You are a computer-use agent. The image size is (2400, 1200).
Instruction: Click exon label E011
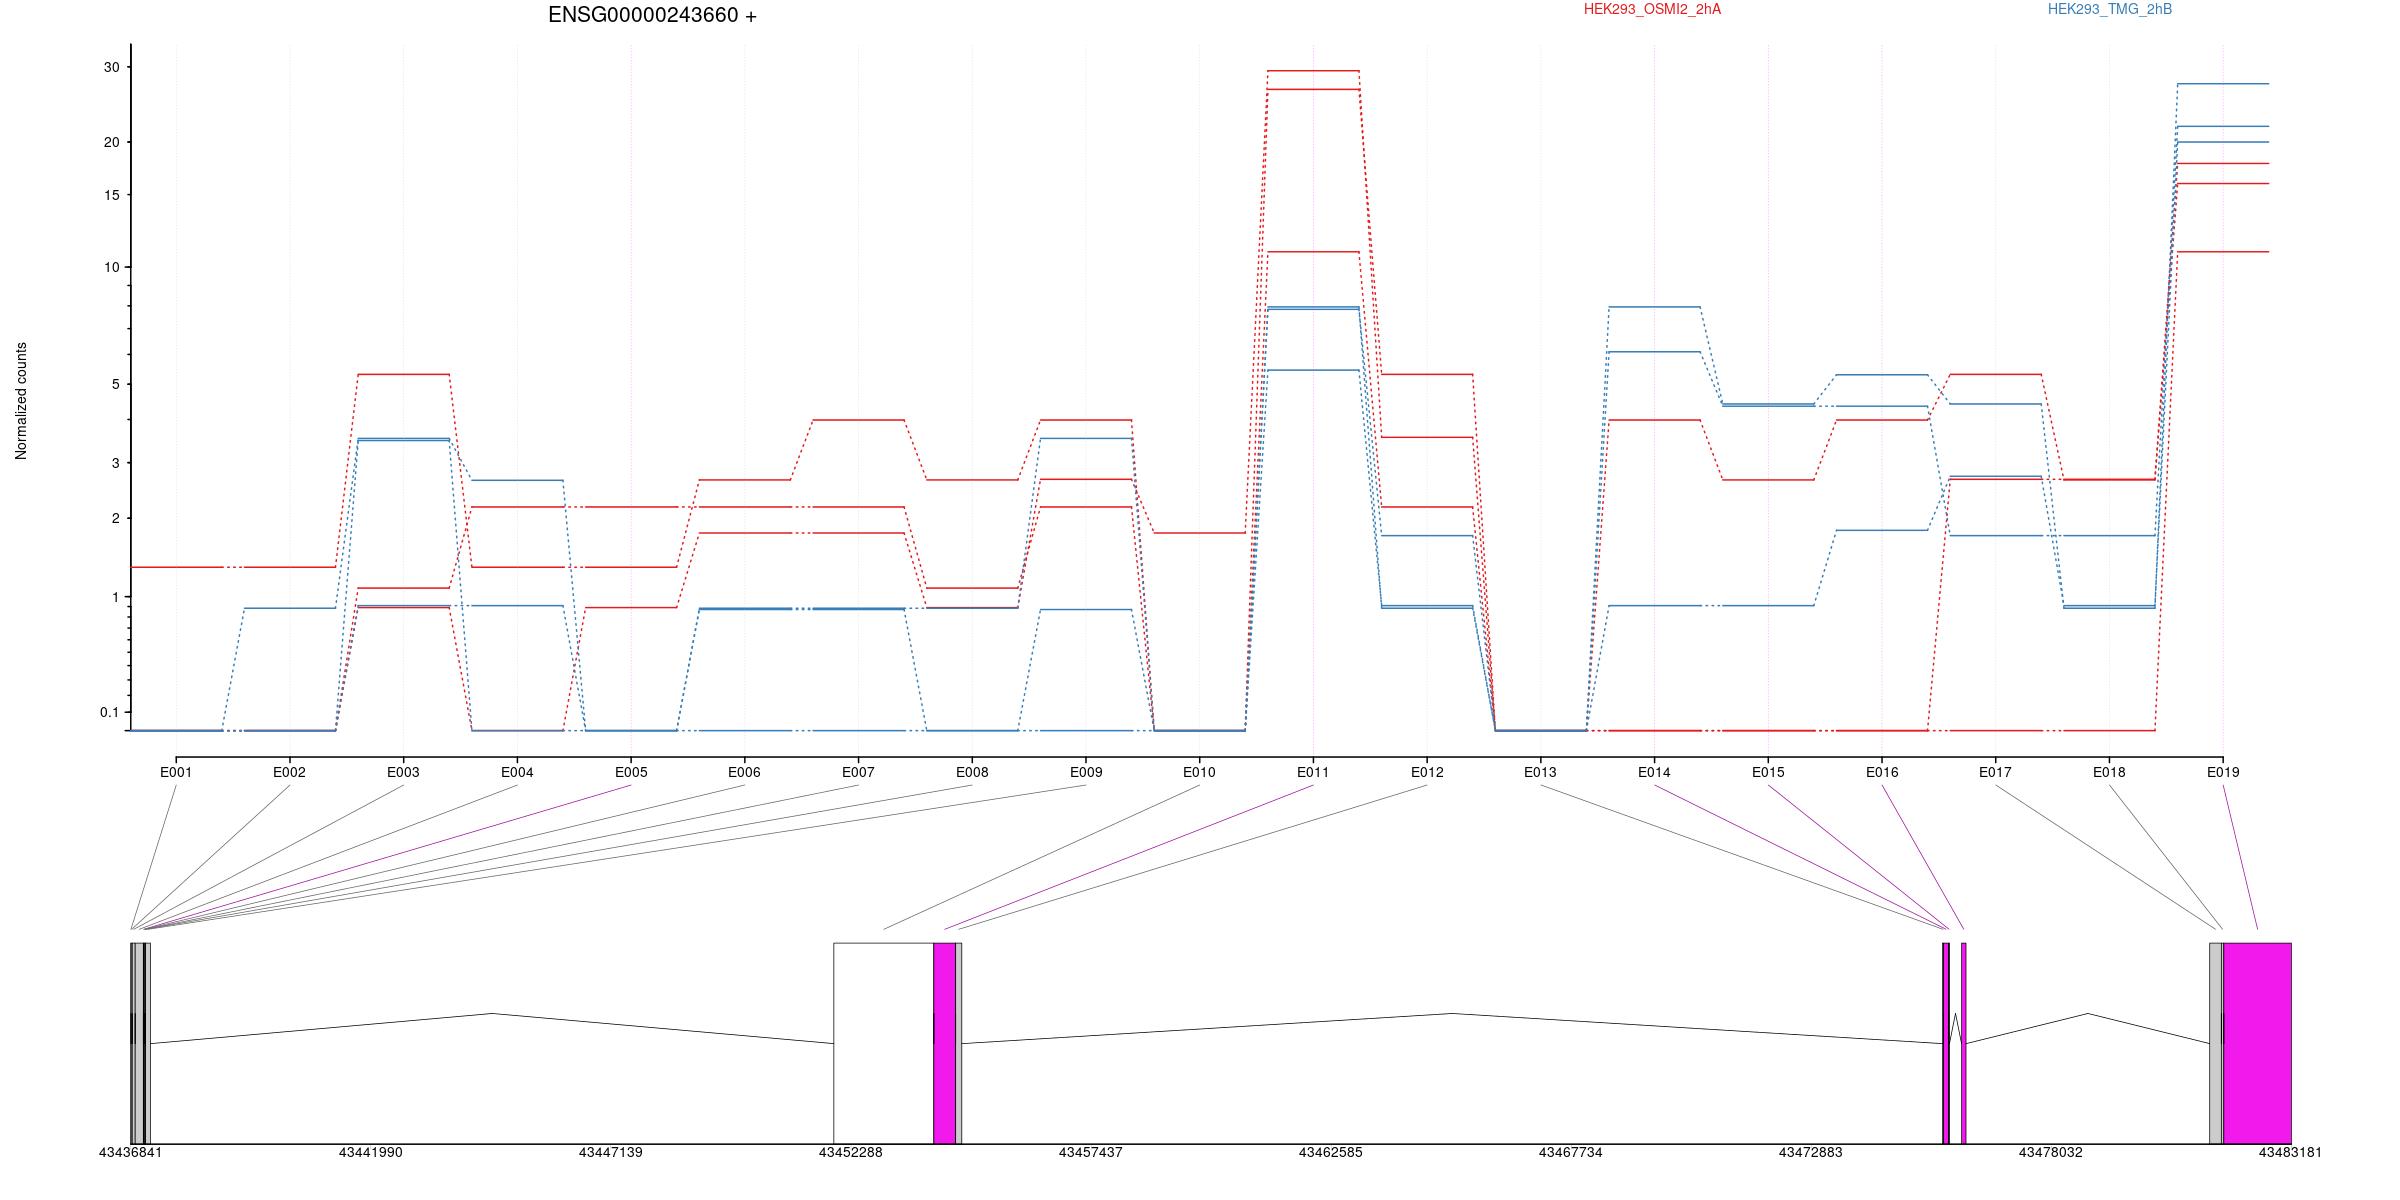point(1313,772)
